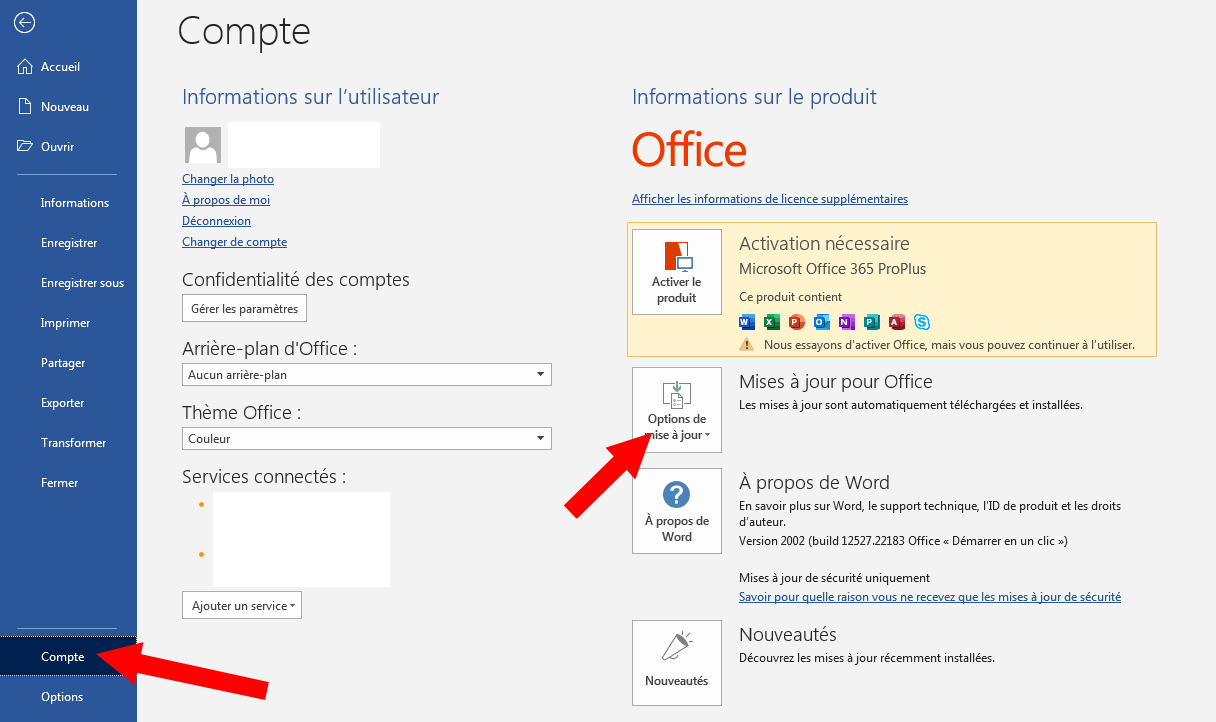Change the 'Thème Office' dropdown from Couleur
The height and width of the screenshot is (722, 1216).
[x=366, y=438]
